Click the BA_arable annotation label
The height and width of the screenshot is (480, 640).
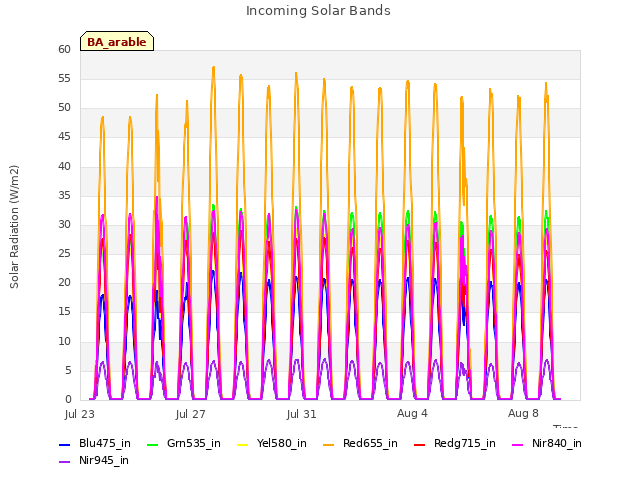(117, 42)
